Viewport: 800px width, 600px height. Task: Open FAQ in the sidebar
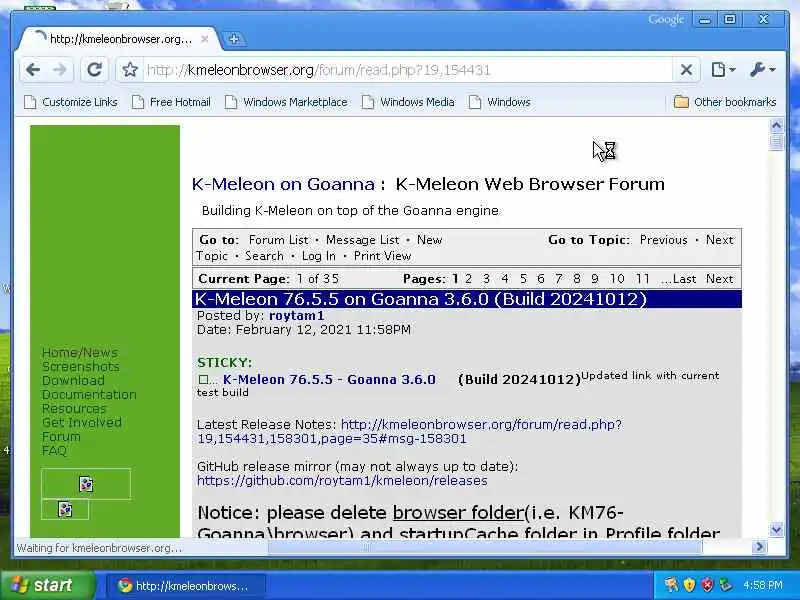tap(54, 451)
